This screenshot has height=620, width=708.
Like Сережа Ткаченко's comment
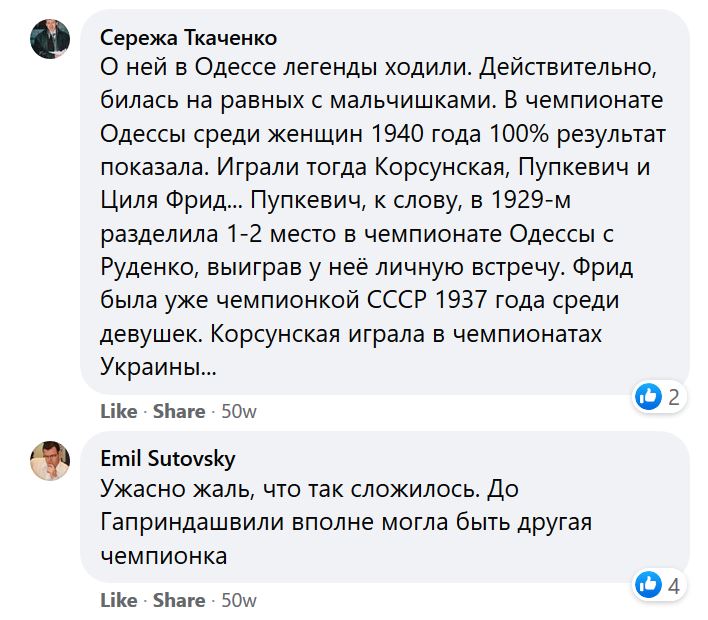tap(119, 411)
